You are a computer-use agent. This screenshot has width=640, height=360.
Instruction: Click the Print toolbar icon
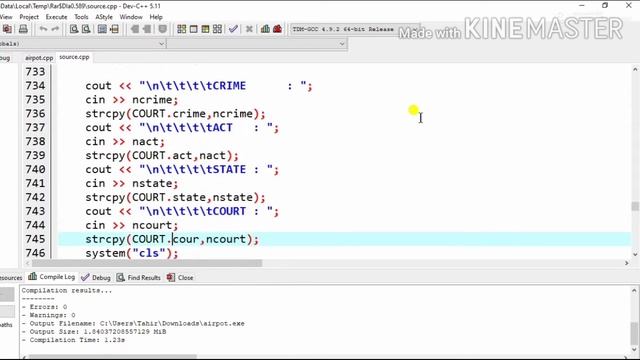(x=23, y=29)
